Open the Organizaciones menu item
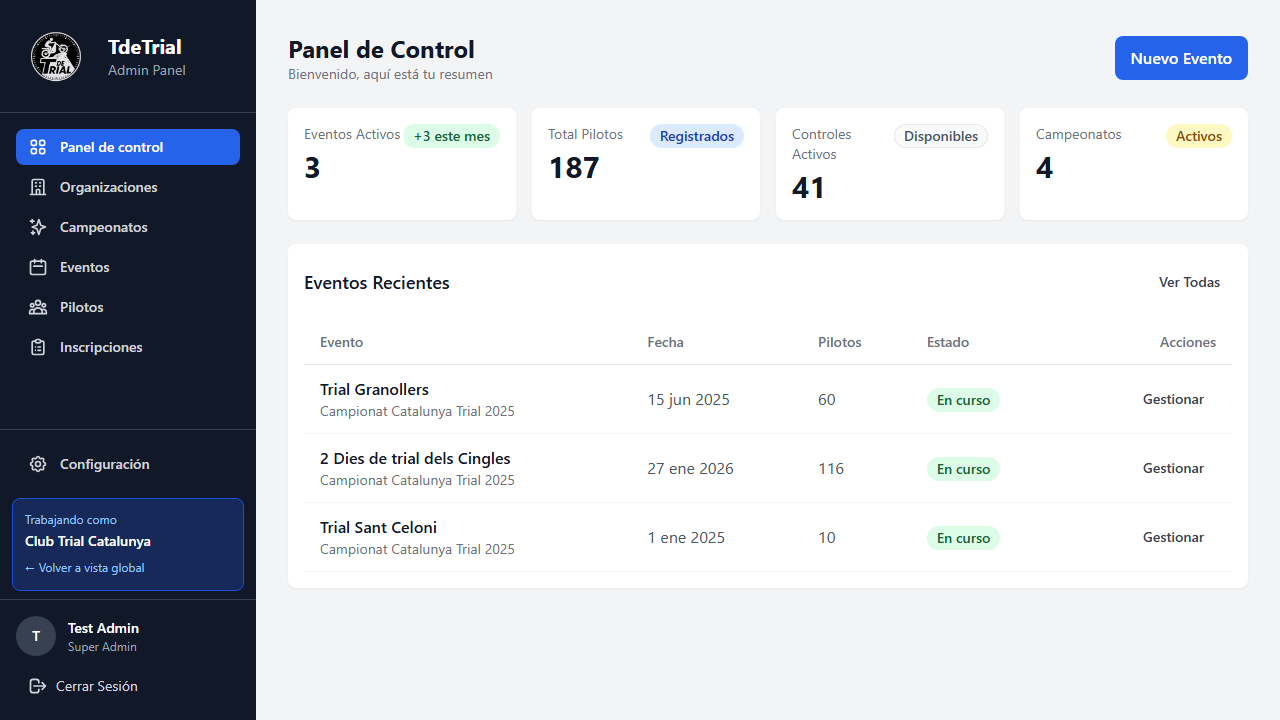The height and width of the screenshot is (720, 1280). tap(108, 187)
